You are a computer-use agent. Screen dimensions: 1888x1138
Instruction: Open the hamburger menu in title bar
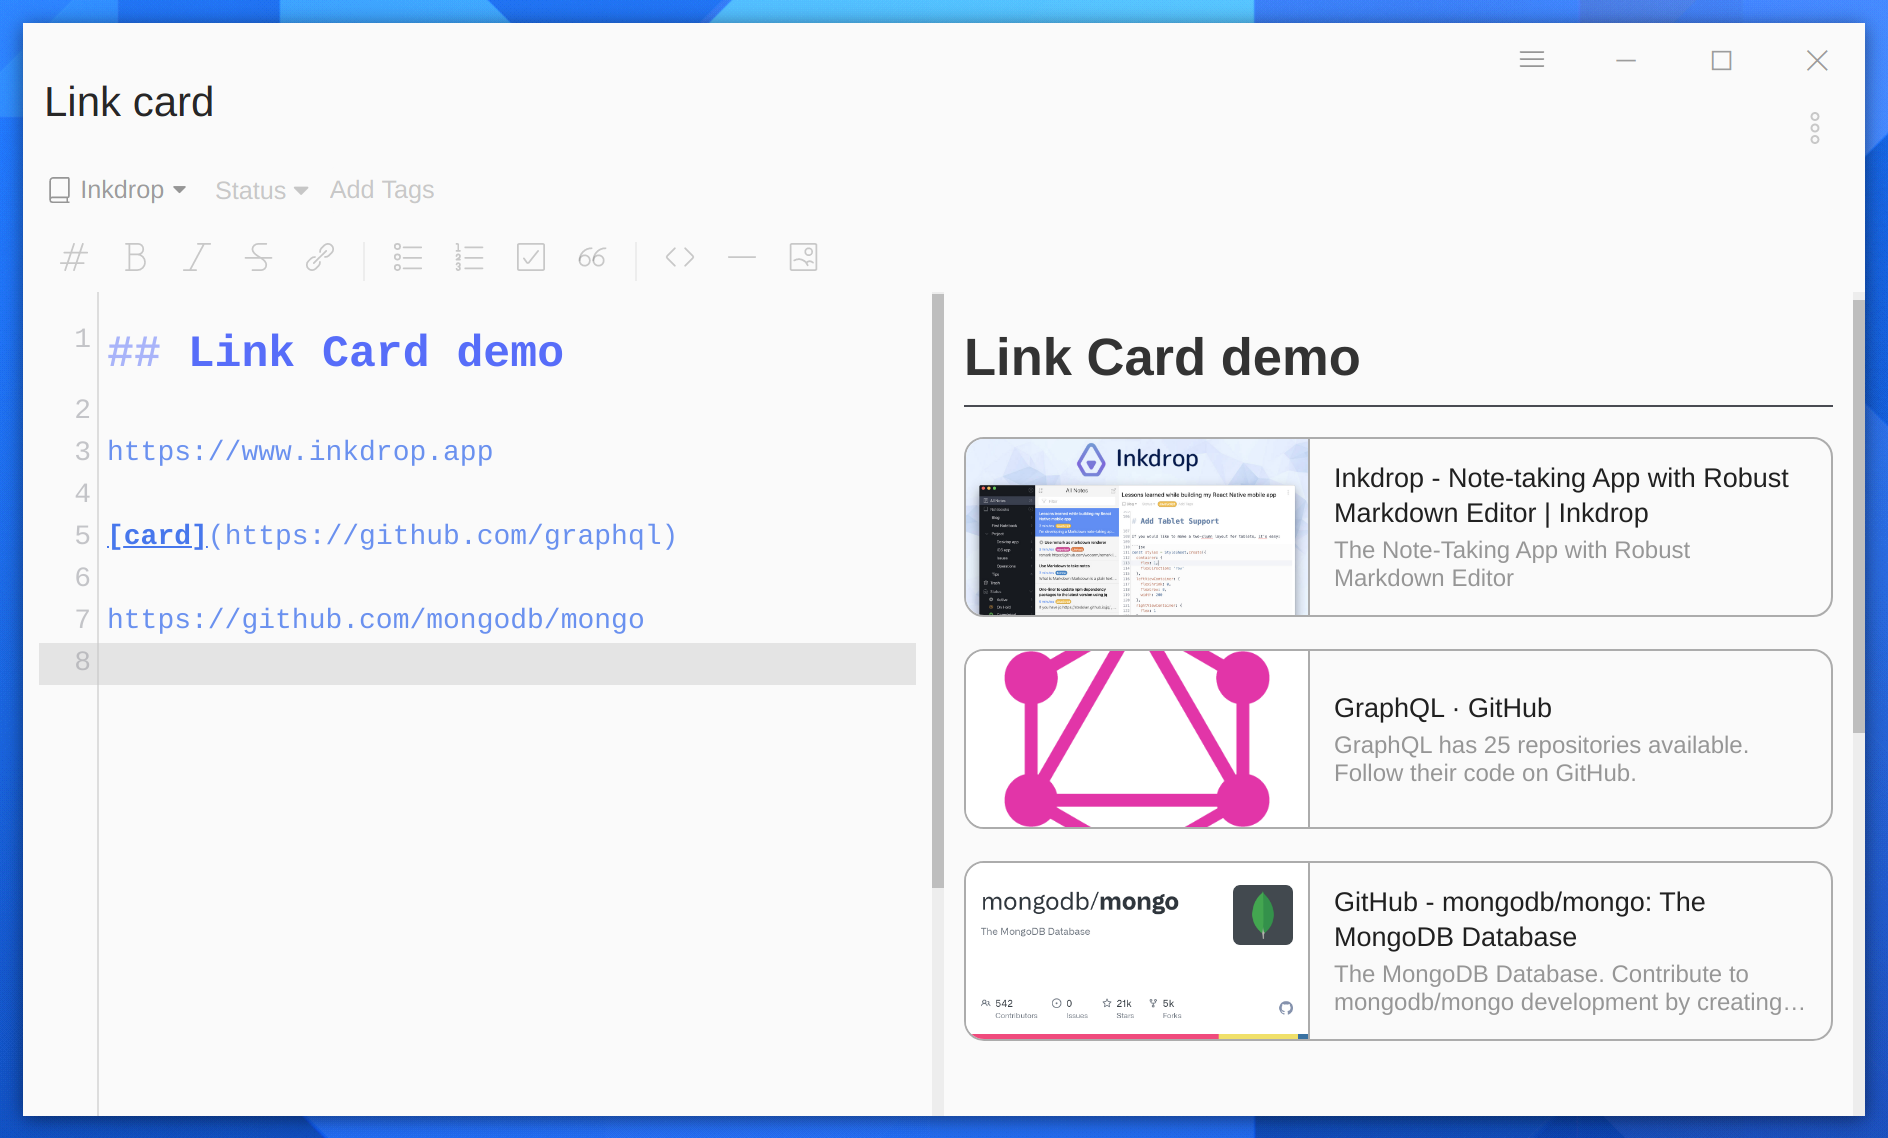coord(1532,60)
